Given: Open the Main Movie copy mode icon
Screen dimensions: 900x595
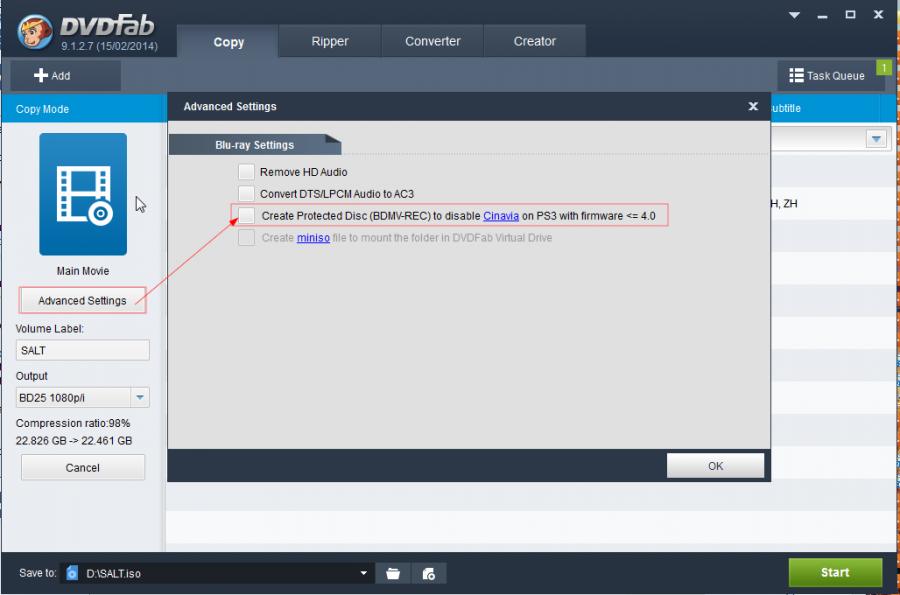Looking at the screenshot, I should click(83, 195).
